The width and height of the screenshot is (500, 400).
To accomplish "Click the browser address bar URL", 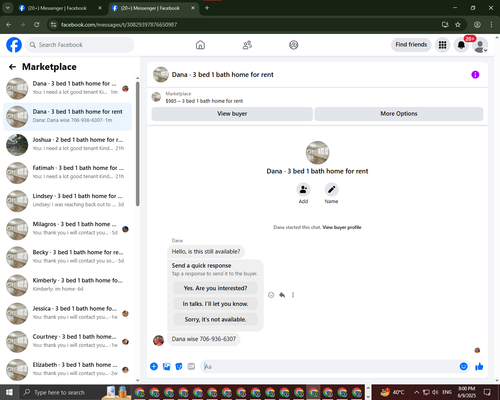I will [119, 25].
